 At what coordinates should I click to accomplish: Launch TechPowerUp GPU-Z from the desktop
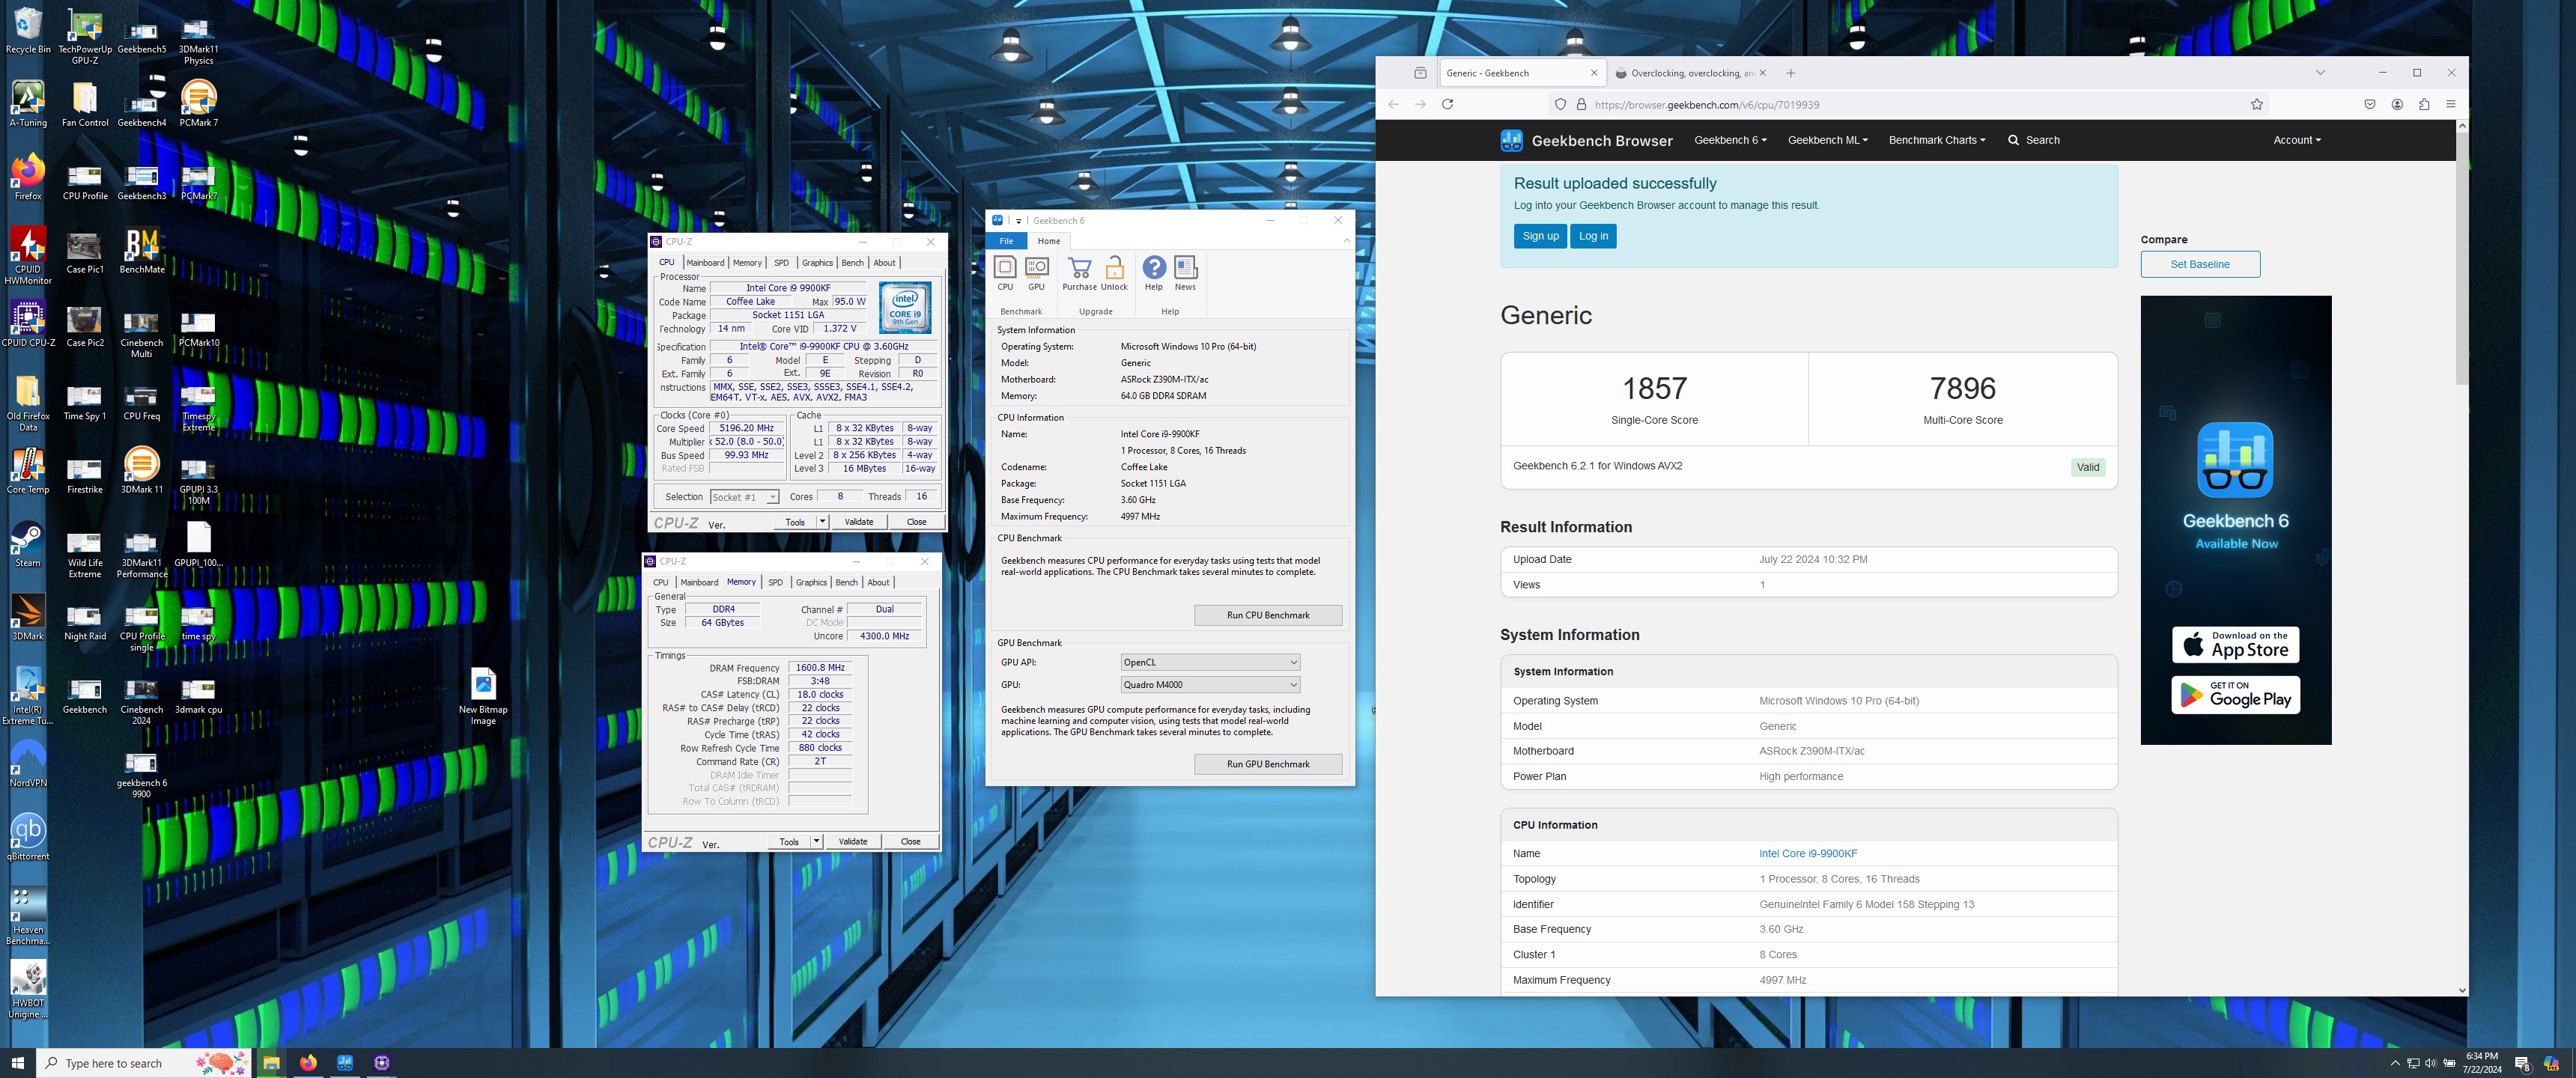click(85, 38)
